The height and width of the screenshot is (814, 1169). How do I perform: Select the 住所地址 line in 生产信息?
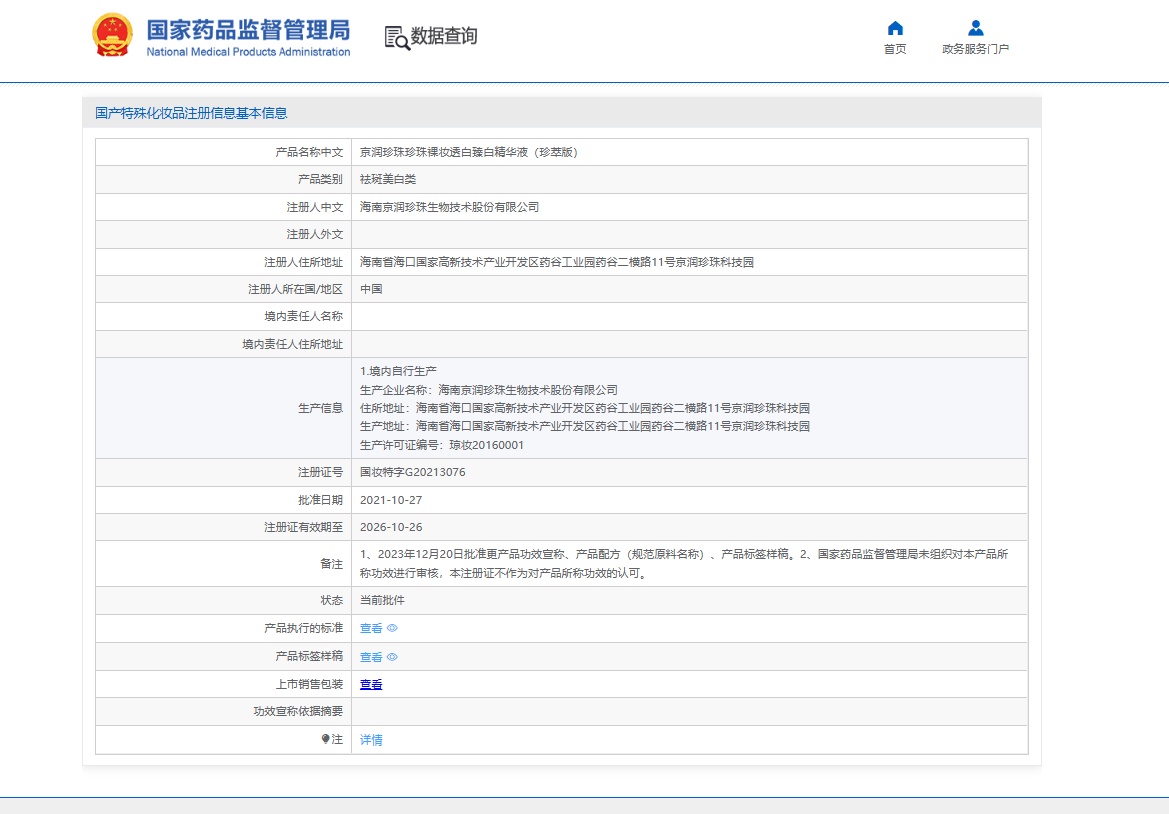(x=584, y=408)
